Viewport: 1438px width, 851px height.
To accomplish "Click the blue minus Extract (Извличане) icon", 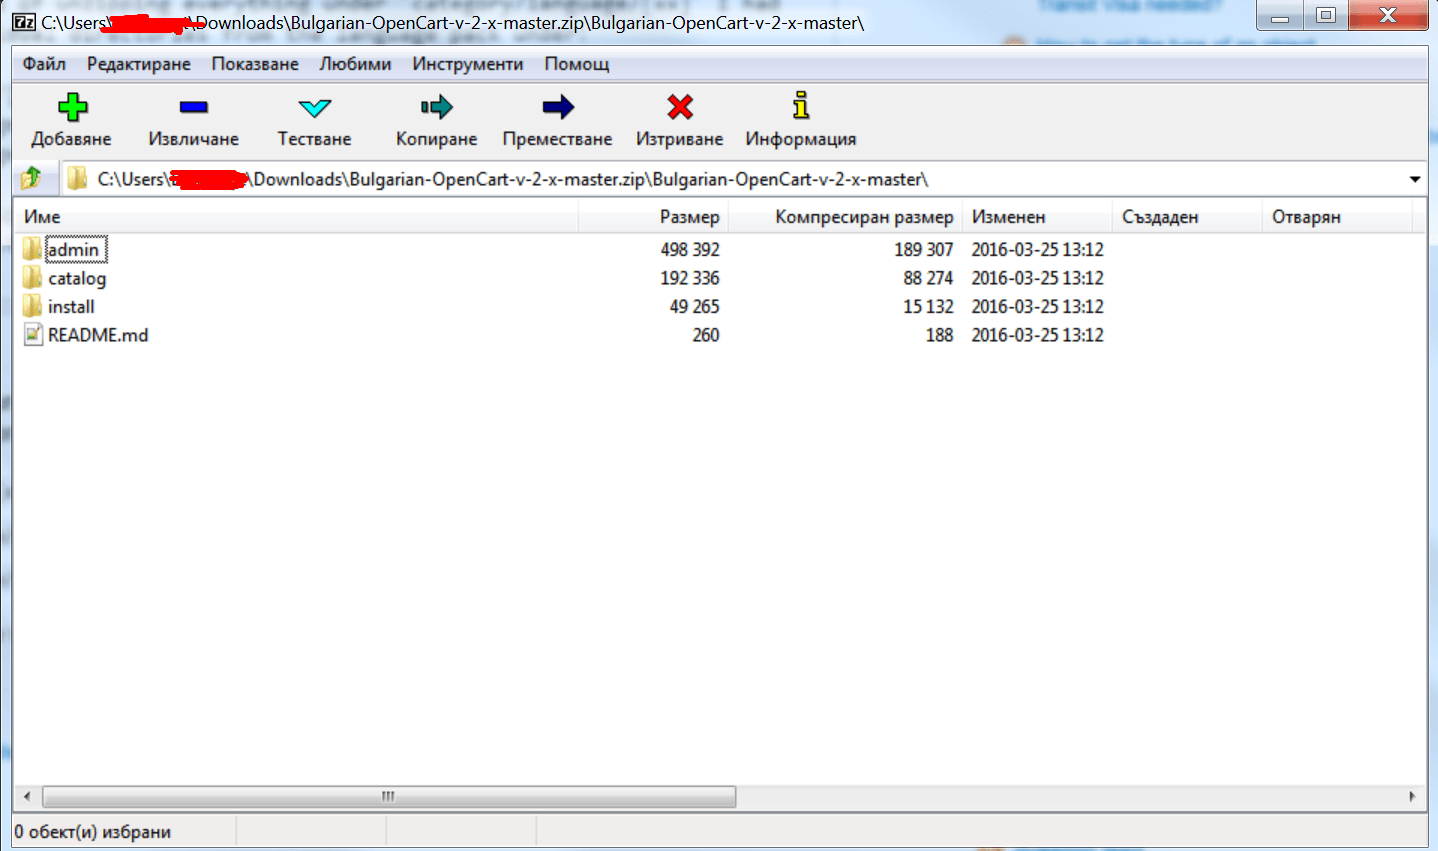I will click(193, 107).
